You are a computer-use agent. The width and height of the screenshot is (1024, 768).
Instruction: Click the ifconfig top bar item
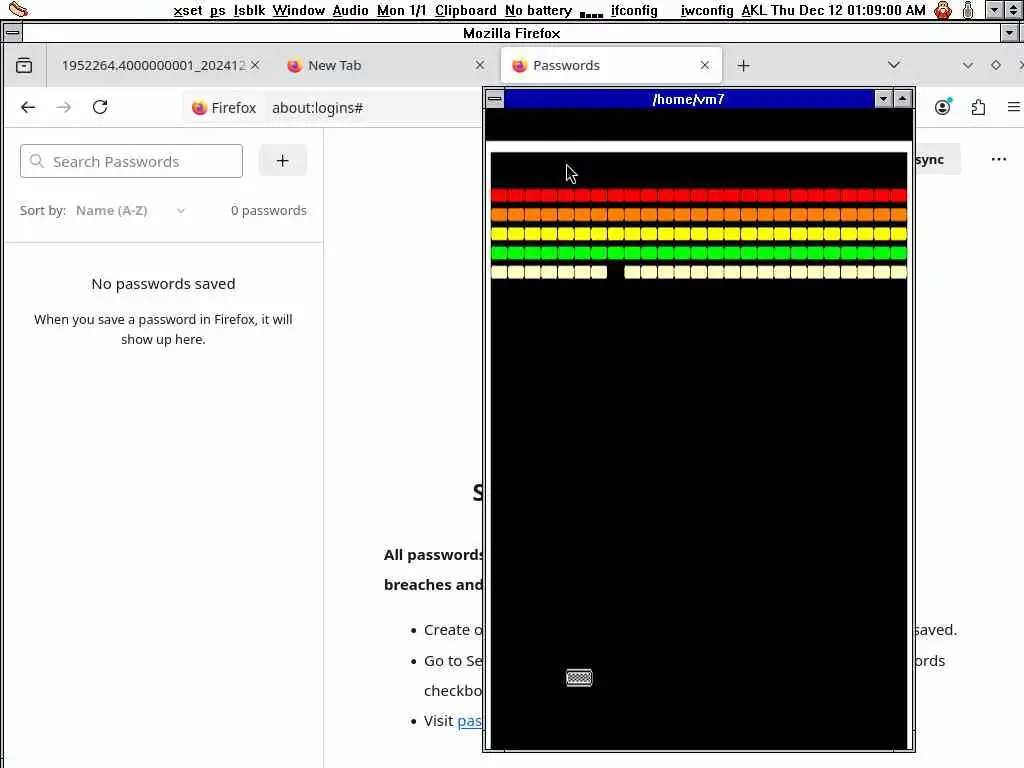pos(634,10)
